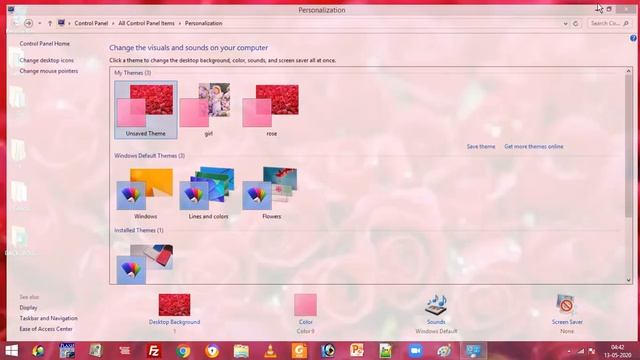This screenshot has width=640, height=360.
Task: Click the computer icon in address bar
Action: (61, 23)
